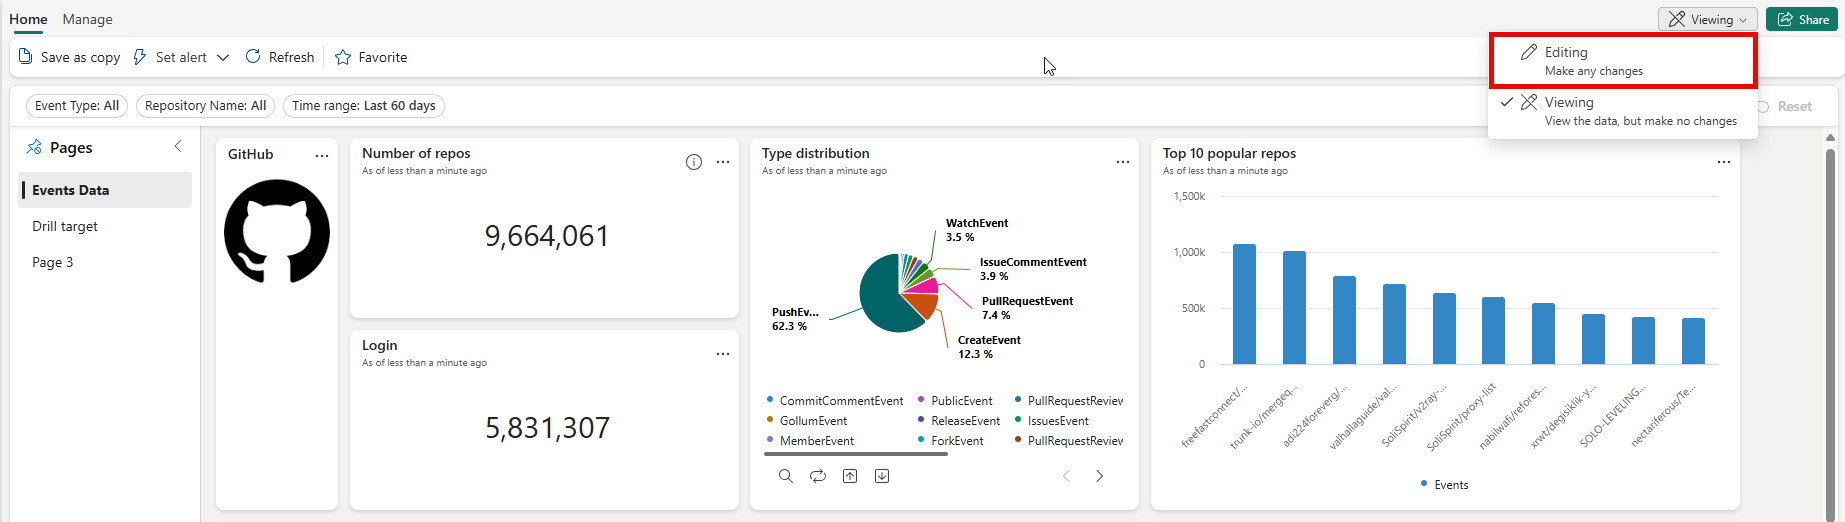Toggle the GollumEvent legend entry
Image resolution: width=1845 pixels, height=522 pixels.
click(812, 421)
